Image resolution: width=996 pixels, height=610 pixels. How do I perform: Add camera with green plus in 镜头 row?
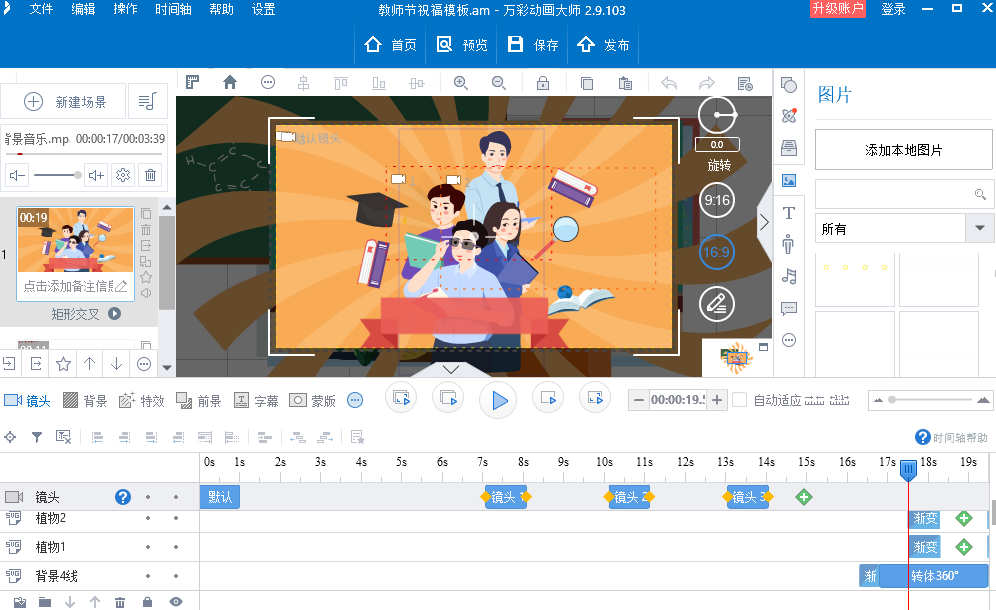[x=804, y=497]
